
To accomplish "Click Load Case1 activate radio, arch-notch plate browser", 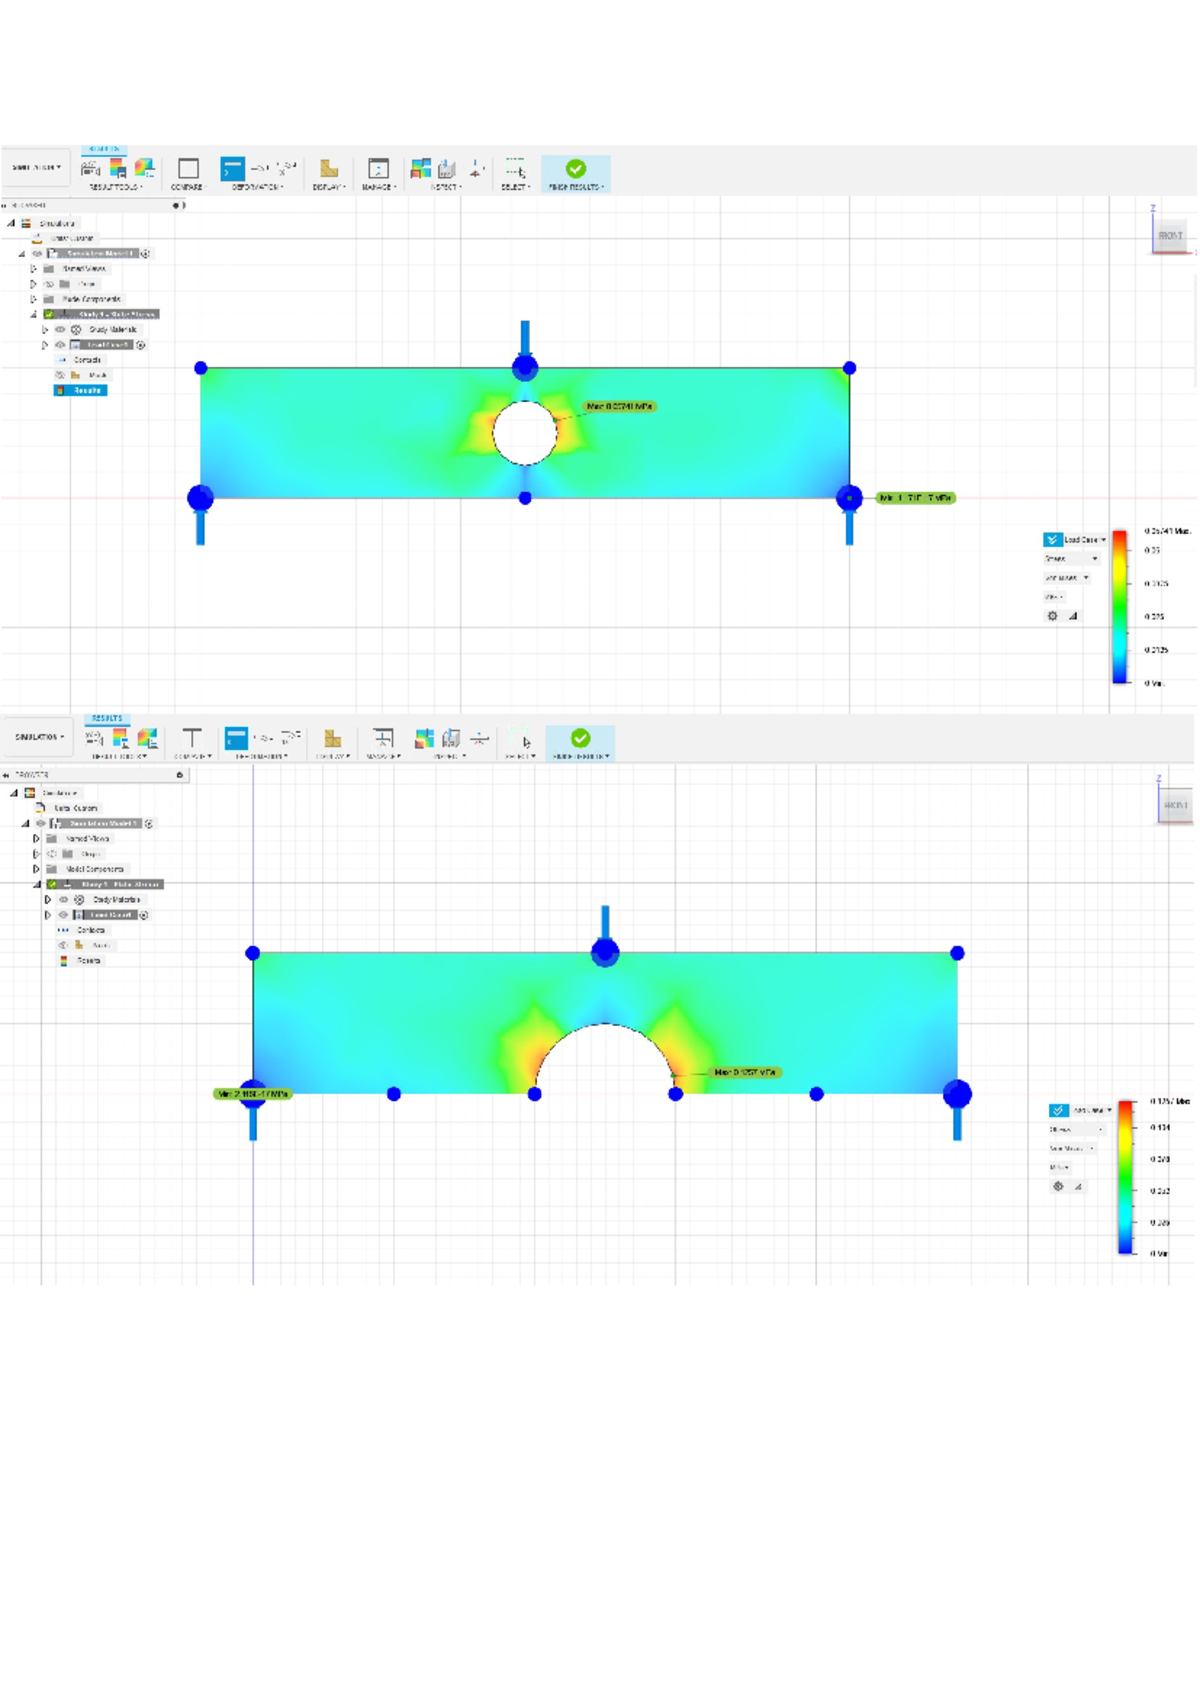I will (x=144, y=915).
